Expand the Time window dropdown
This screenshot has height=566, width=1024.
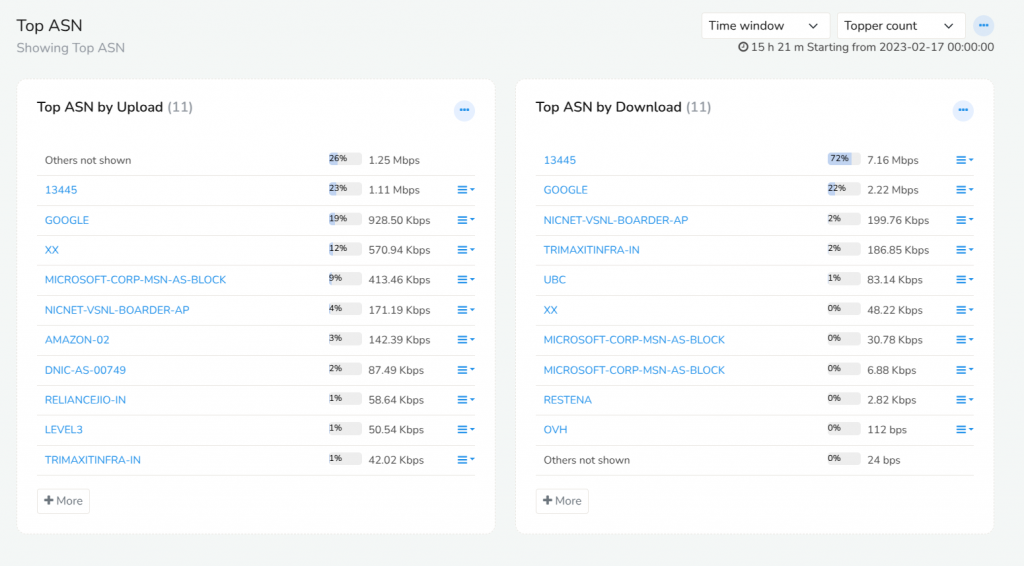point(765,25)
